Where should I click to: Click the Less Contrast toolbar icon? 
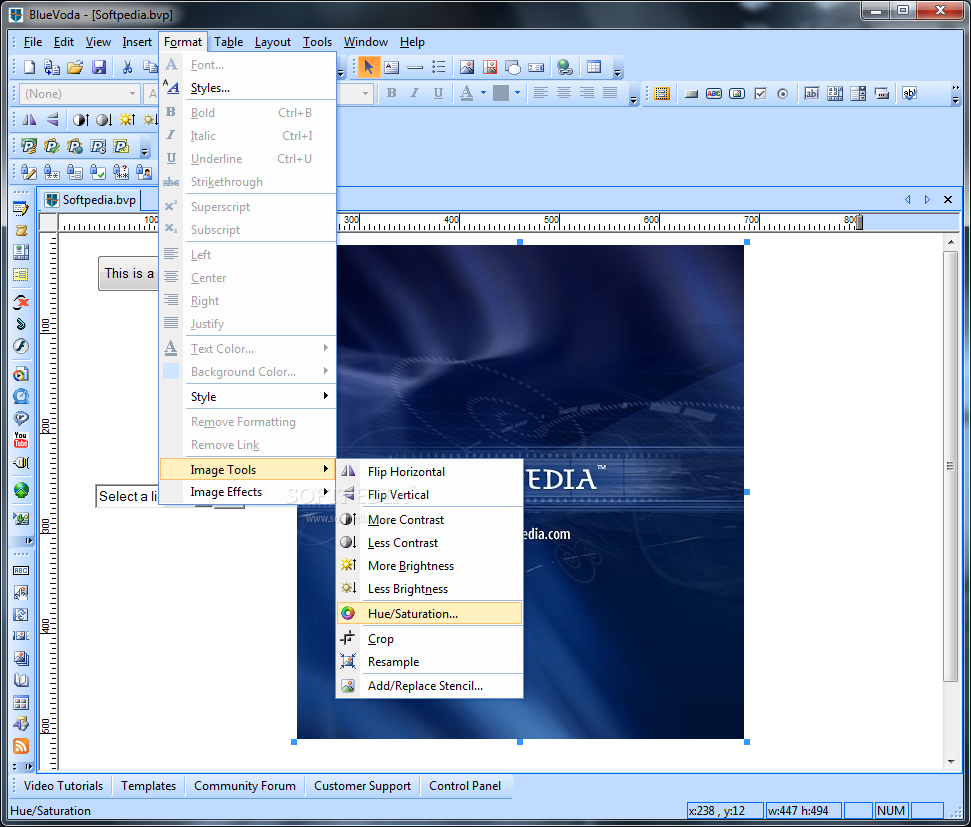click(x=103, y=120)
